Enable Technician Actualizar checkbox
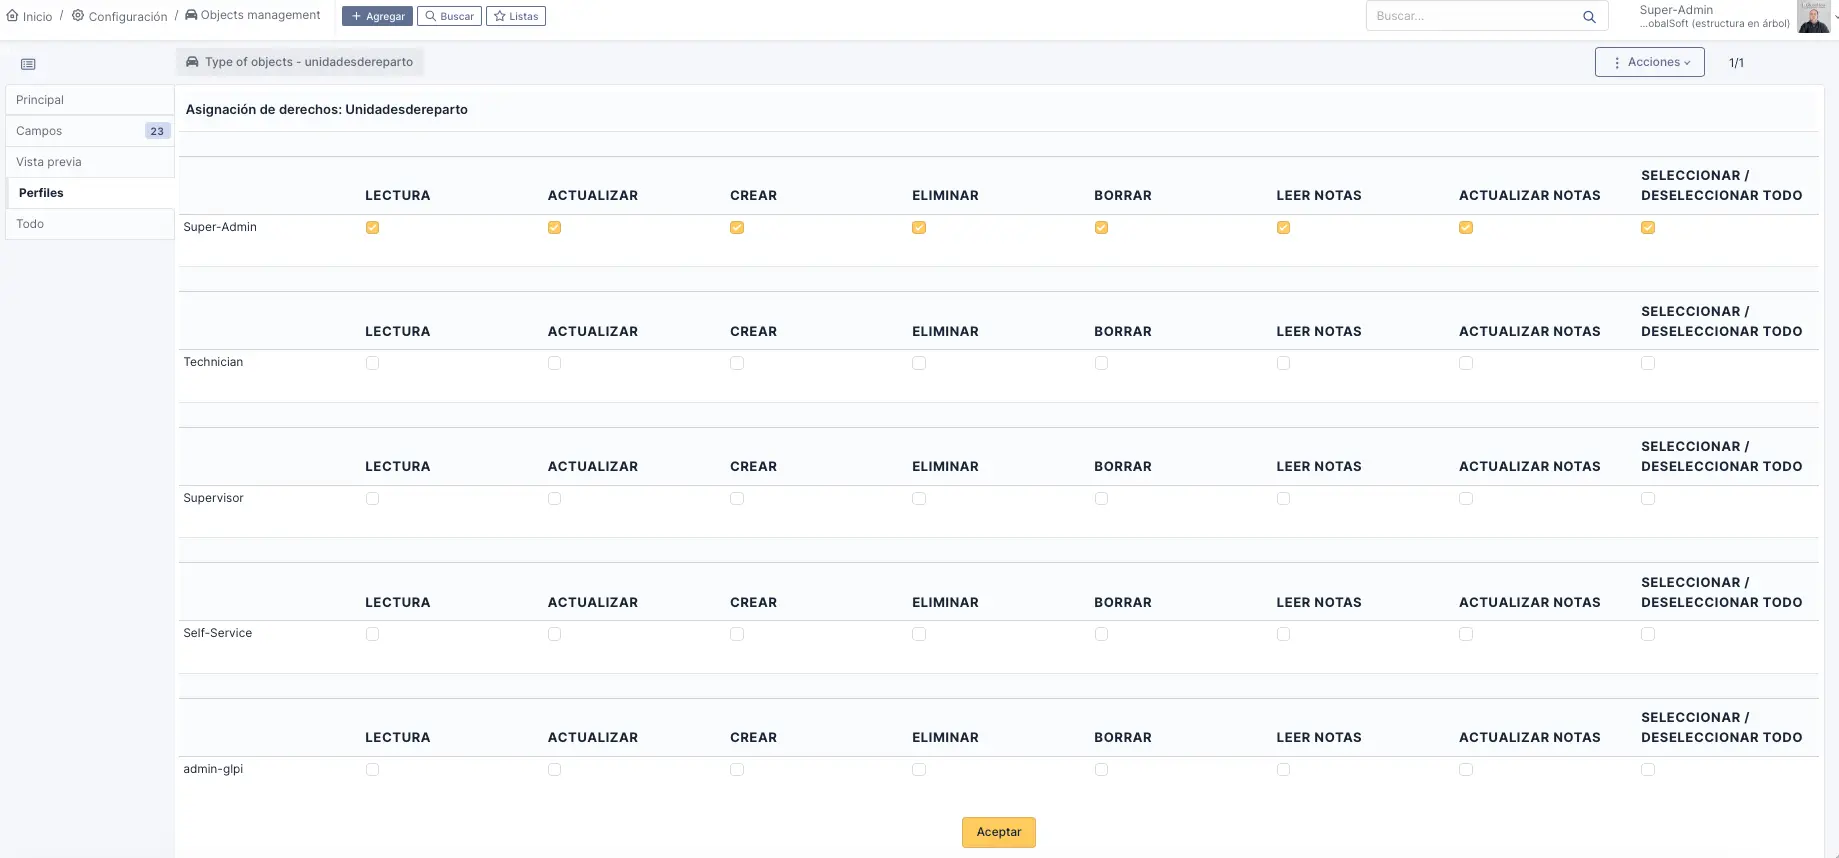1839x858 pixels. 554,363
